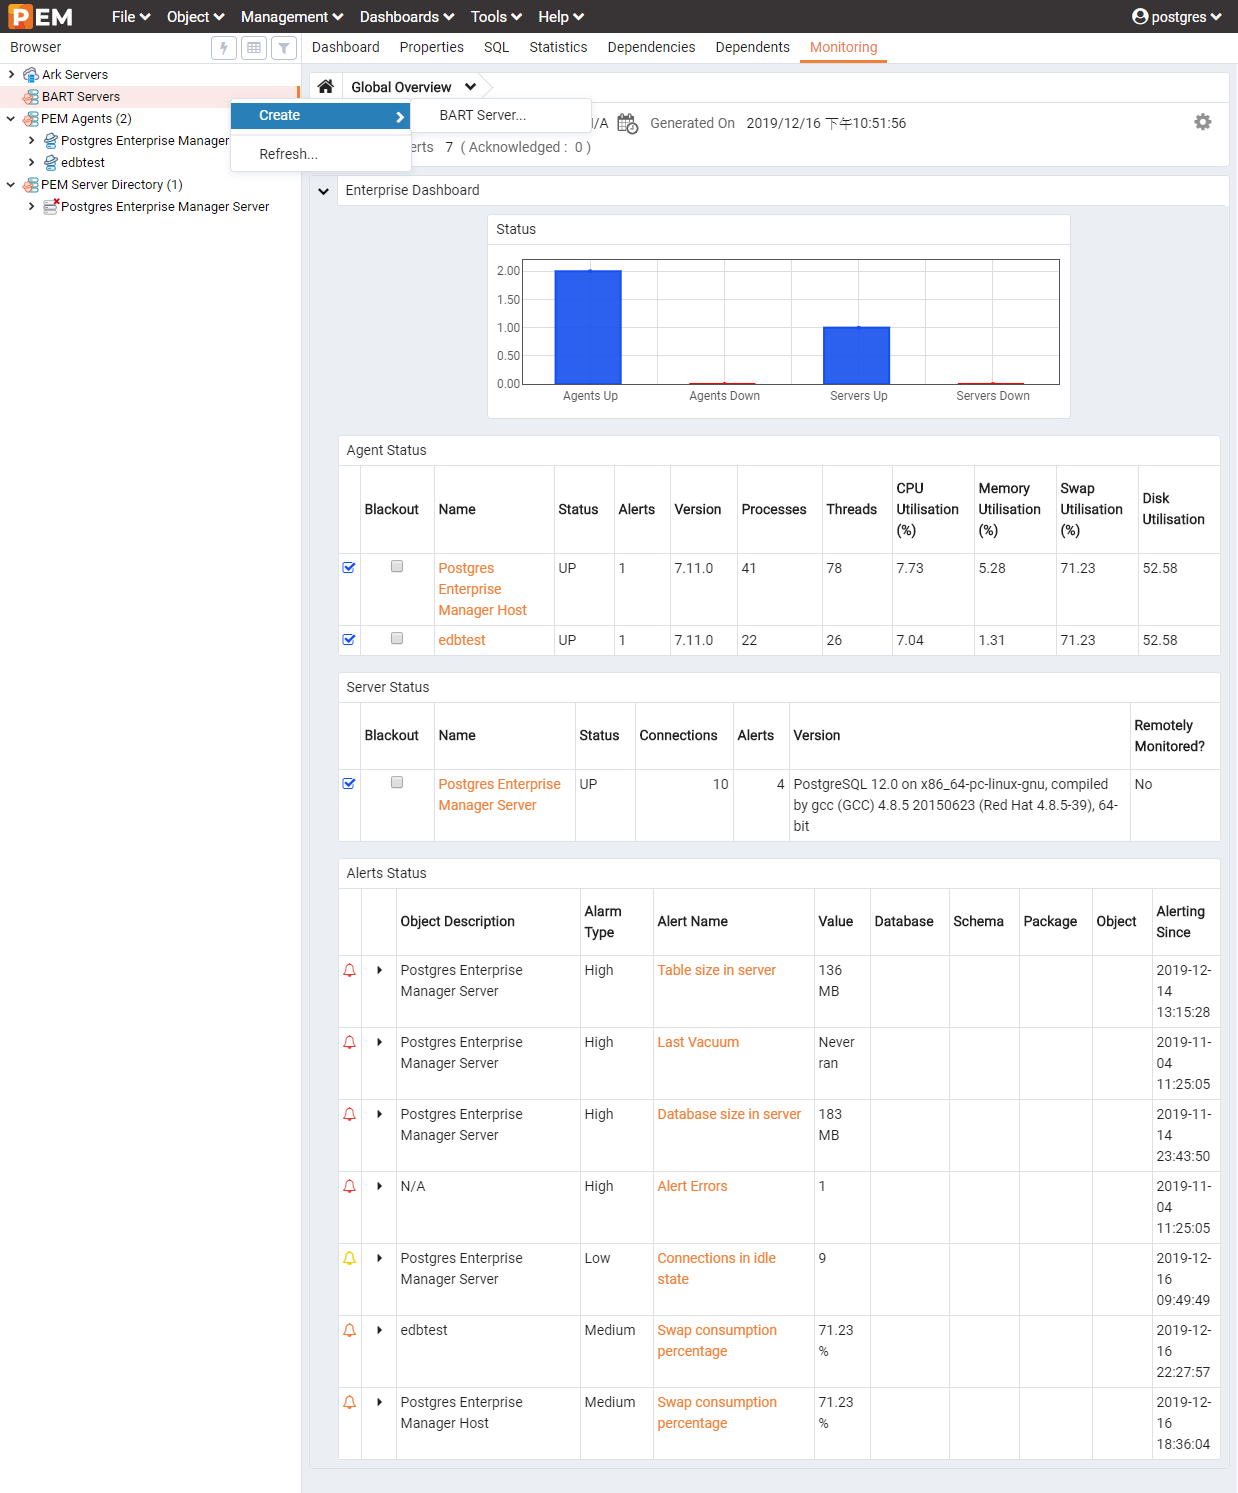The image size is (1238, 1493).
Task: Click the edbtest agent icon in tree
Action: point(50,163)
